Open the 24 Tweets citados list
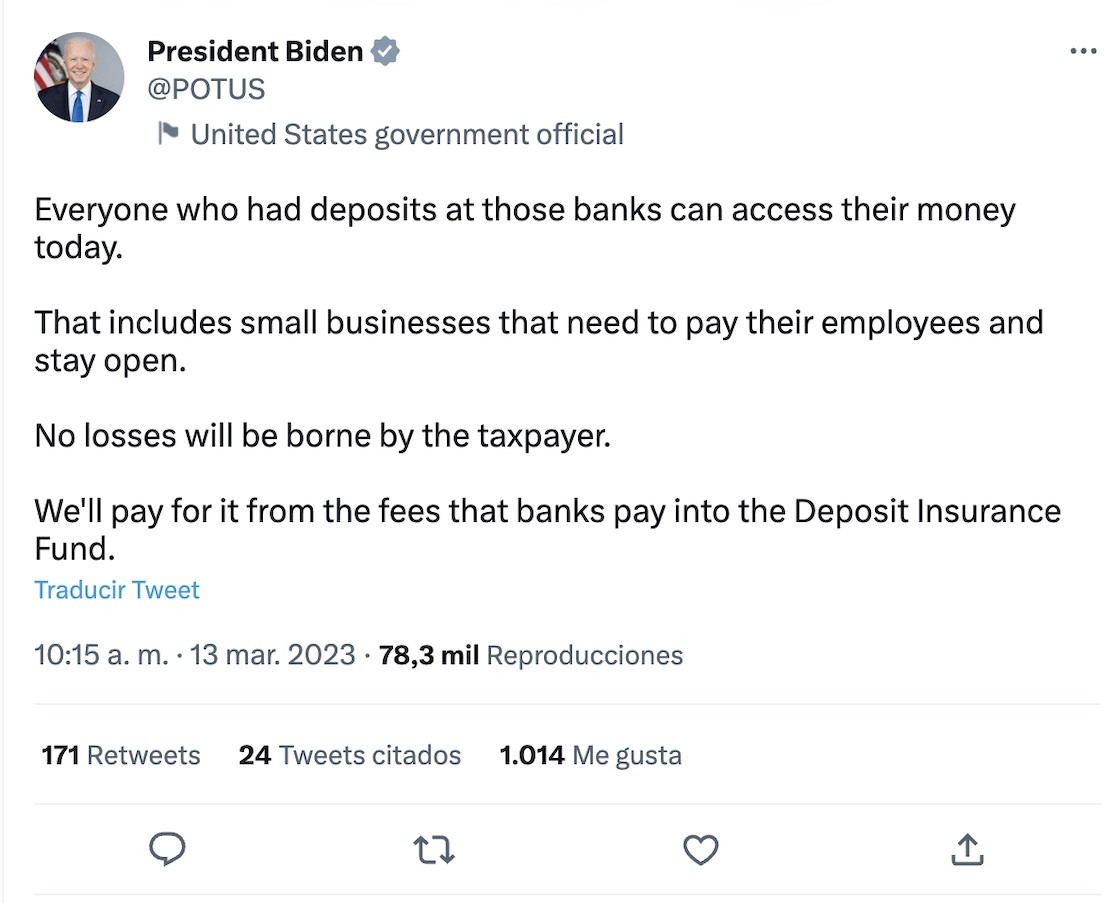 coord(349,755)
